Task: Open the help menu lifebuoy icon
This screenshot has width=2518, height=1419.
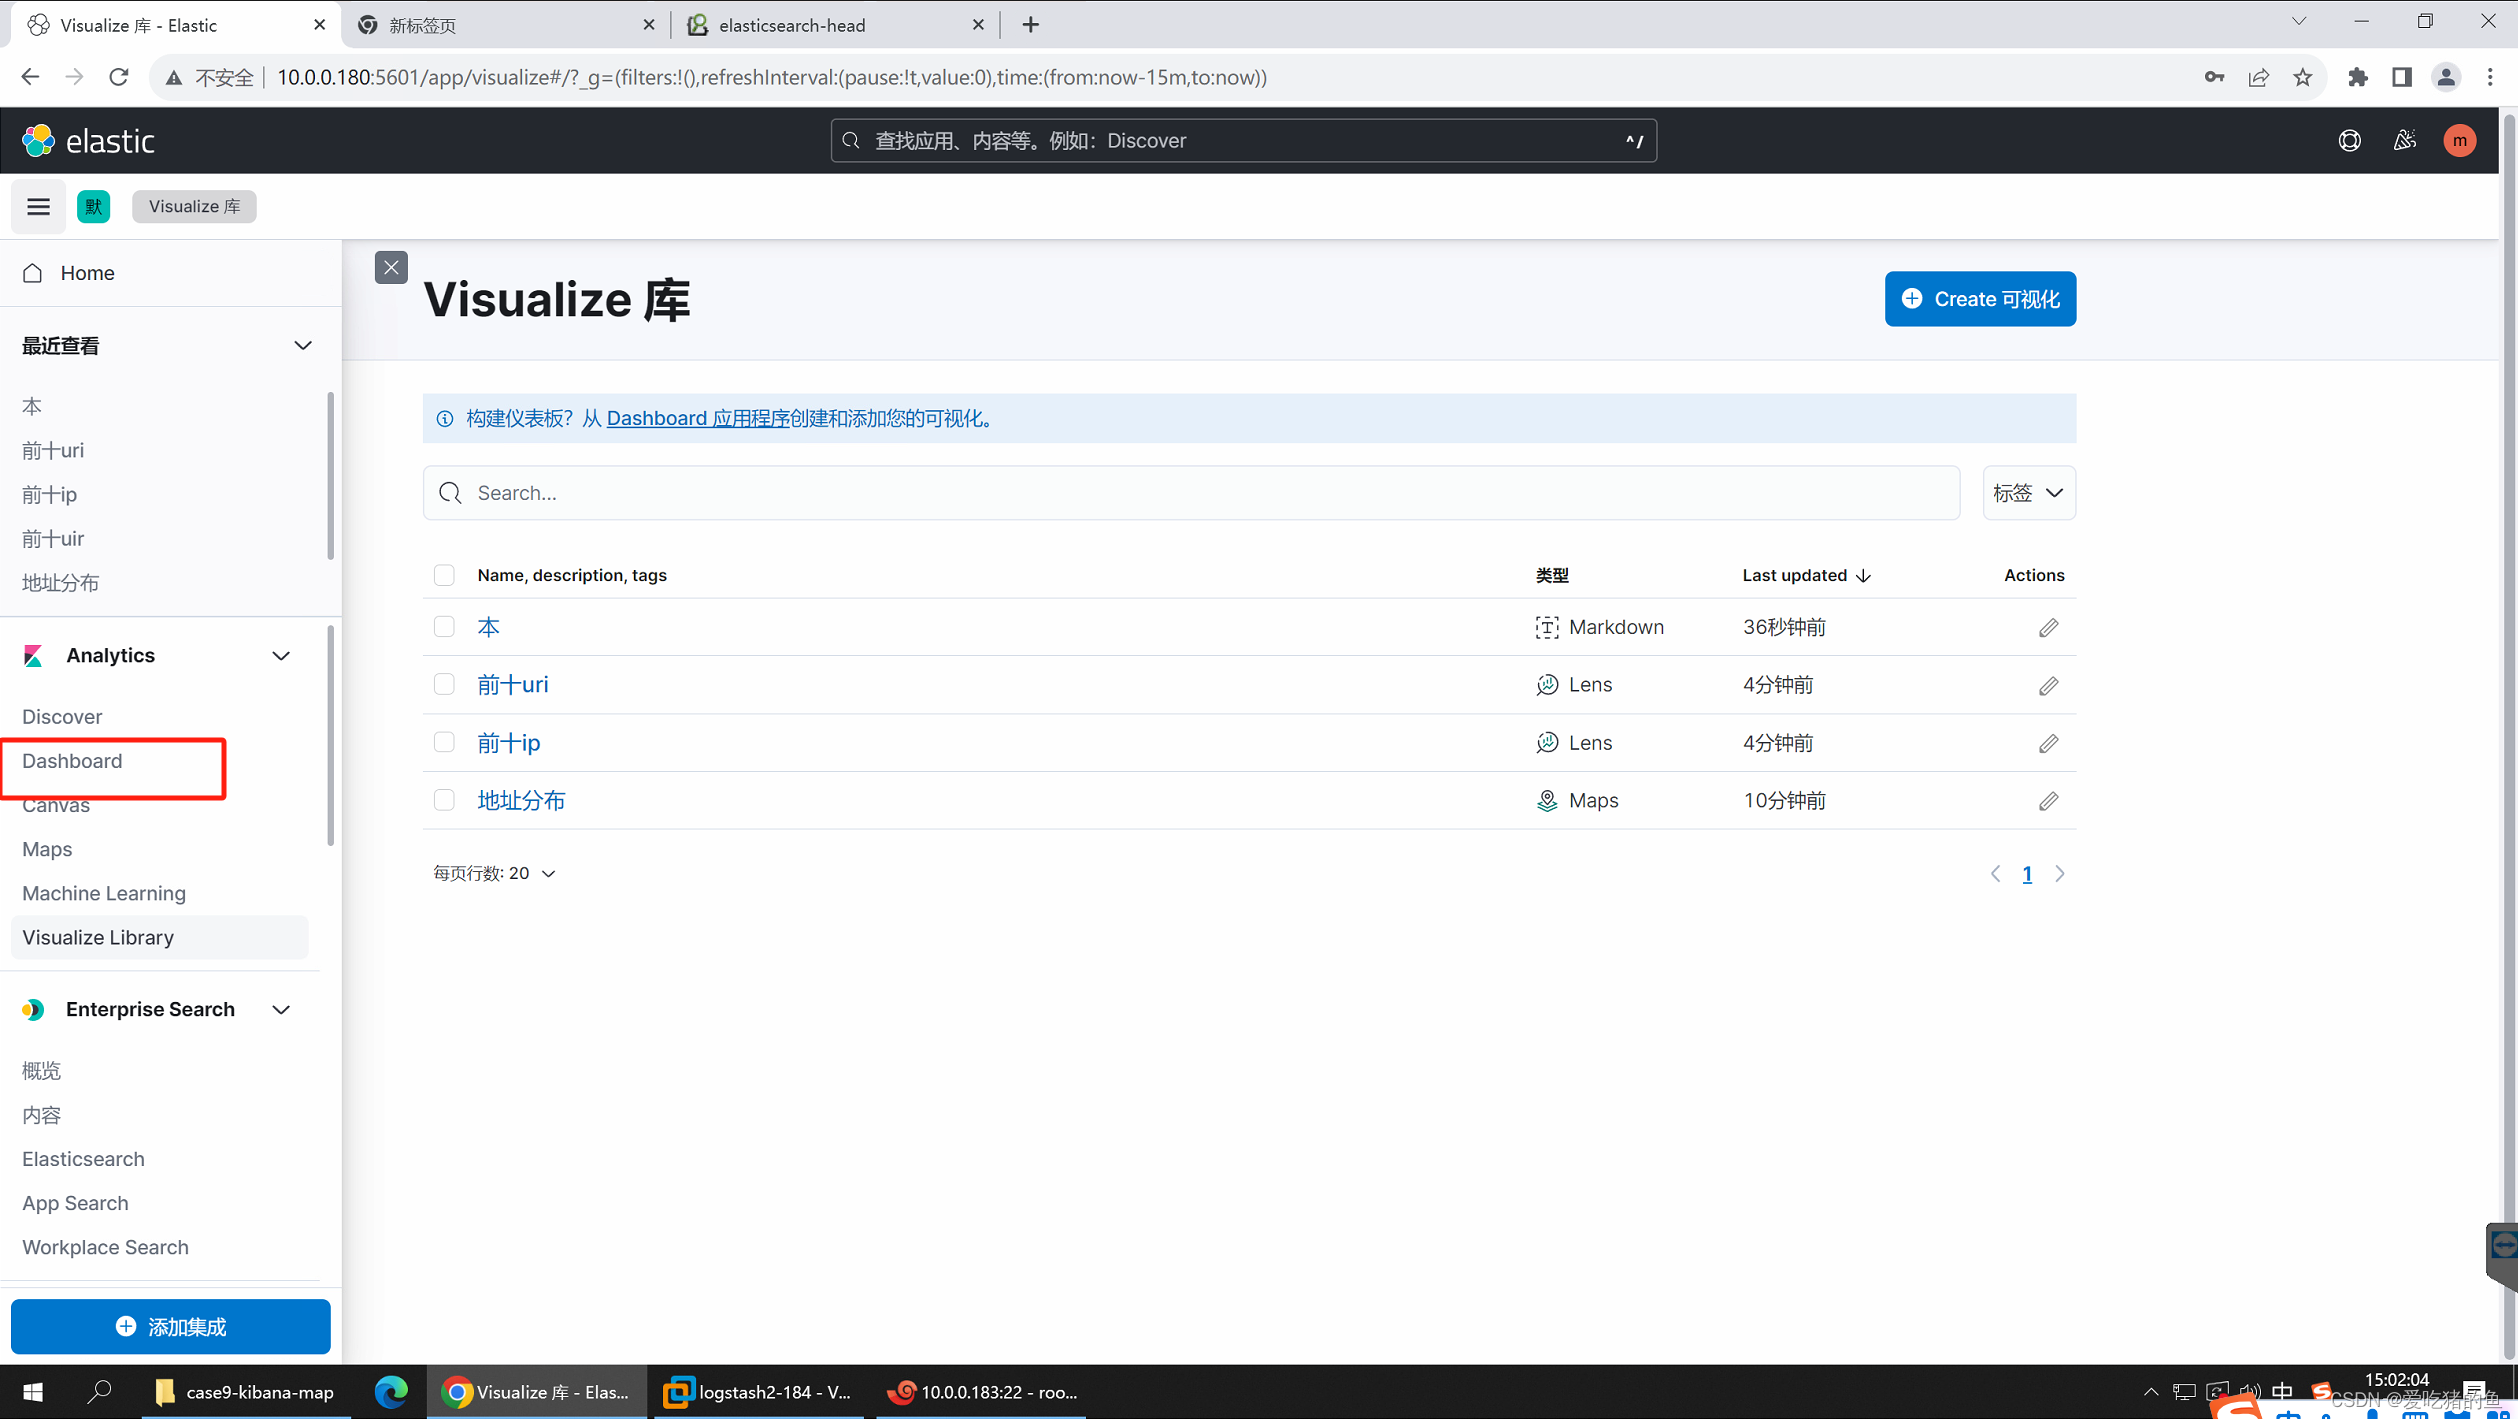Action: pos(2349,141)
